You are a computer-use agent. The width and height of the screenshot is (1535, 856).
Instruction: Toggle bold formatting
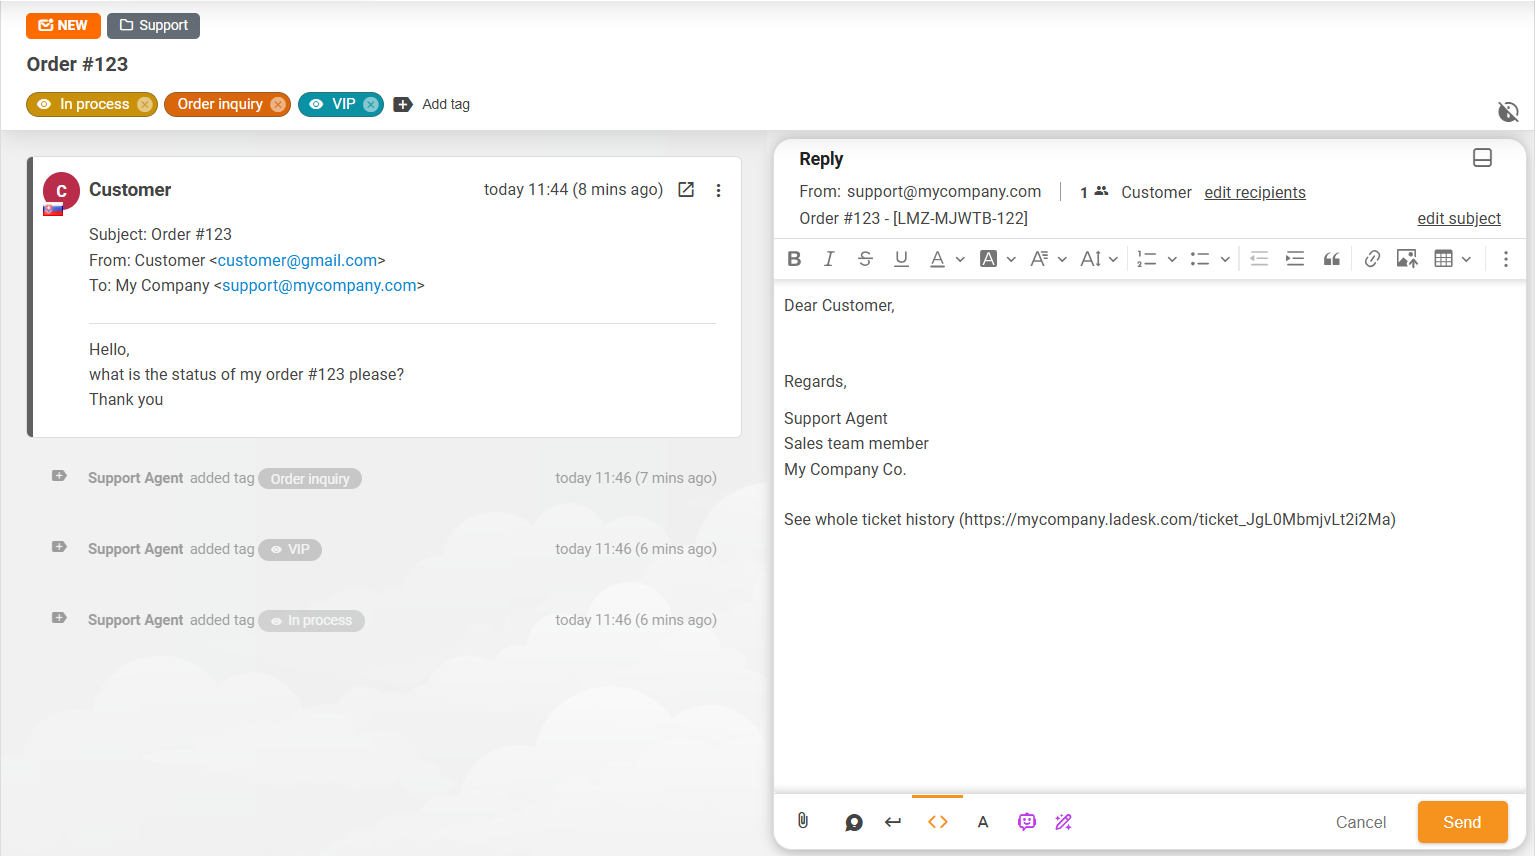[x=793, y=258]
